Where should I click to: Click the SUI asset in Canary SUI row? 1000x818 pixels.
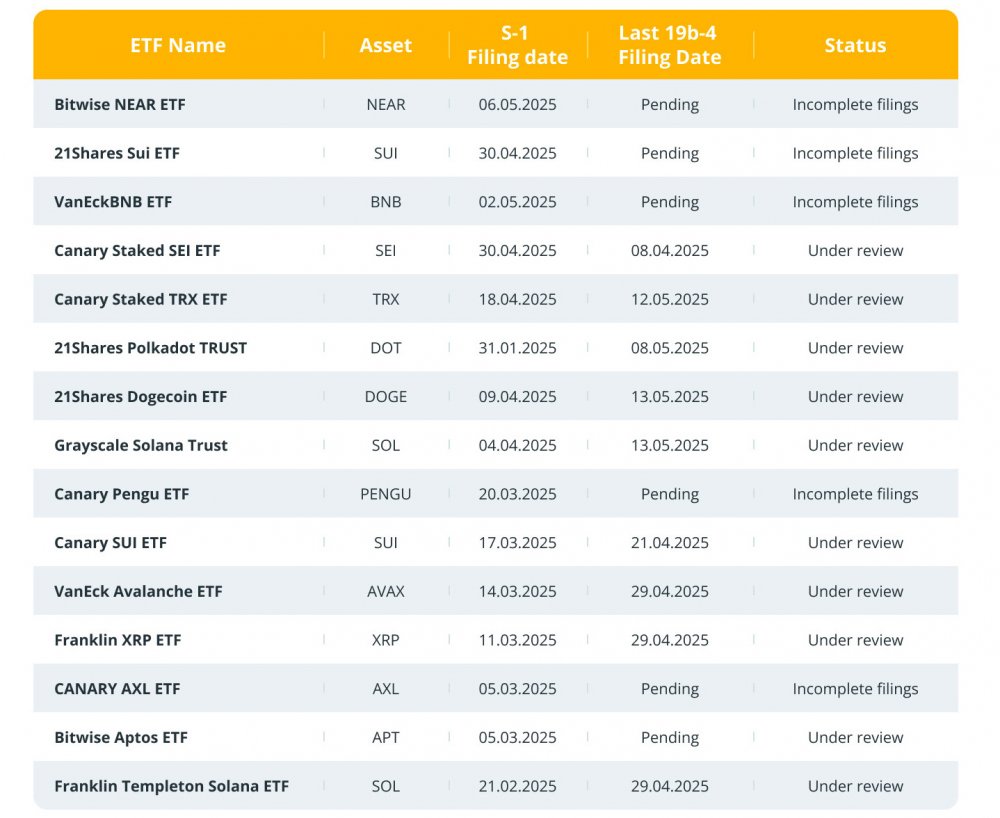click(x=386, y=543)
